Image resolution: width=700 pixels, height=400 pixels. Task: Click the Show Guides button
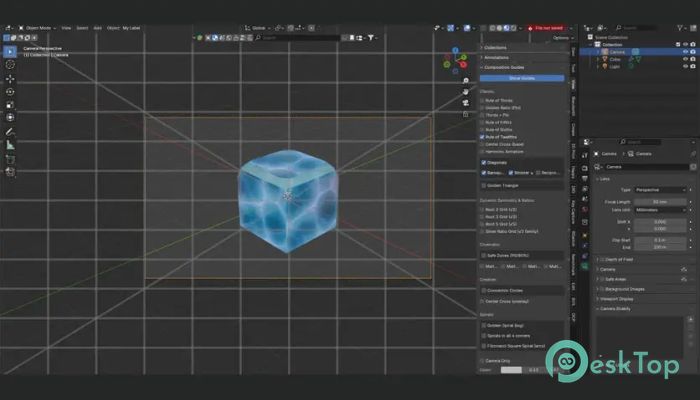click(x=522, y=79)
